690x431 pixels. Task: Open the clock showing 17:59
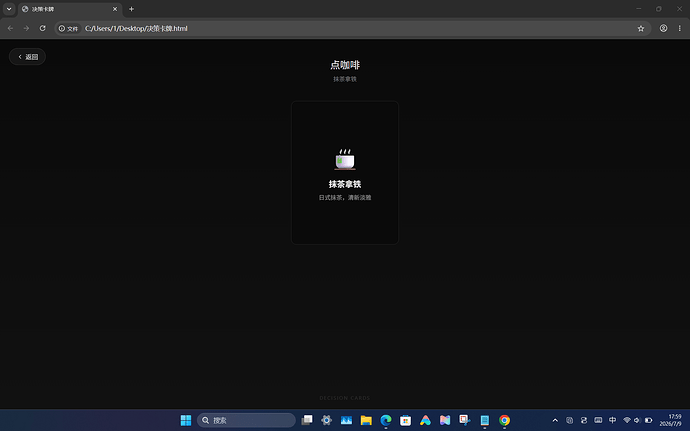(x=671, y=420)
